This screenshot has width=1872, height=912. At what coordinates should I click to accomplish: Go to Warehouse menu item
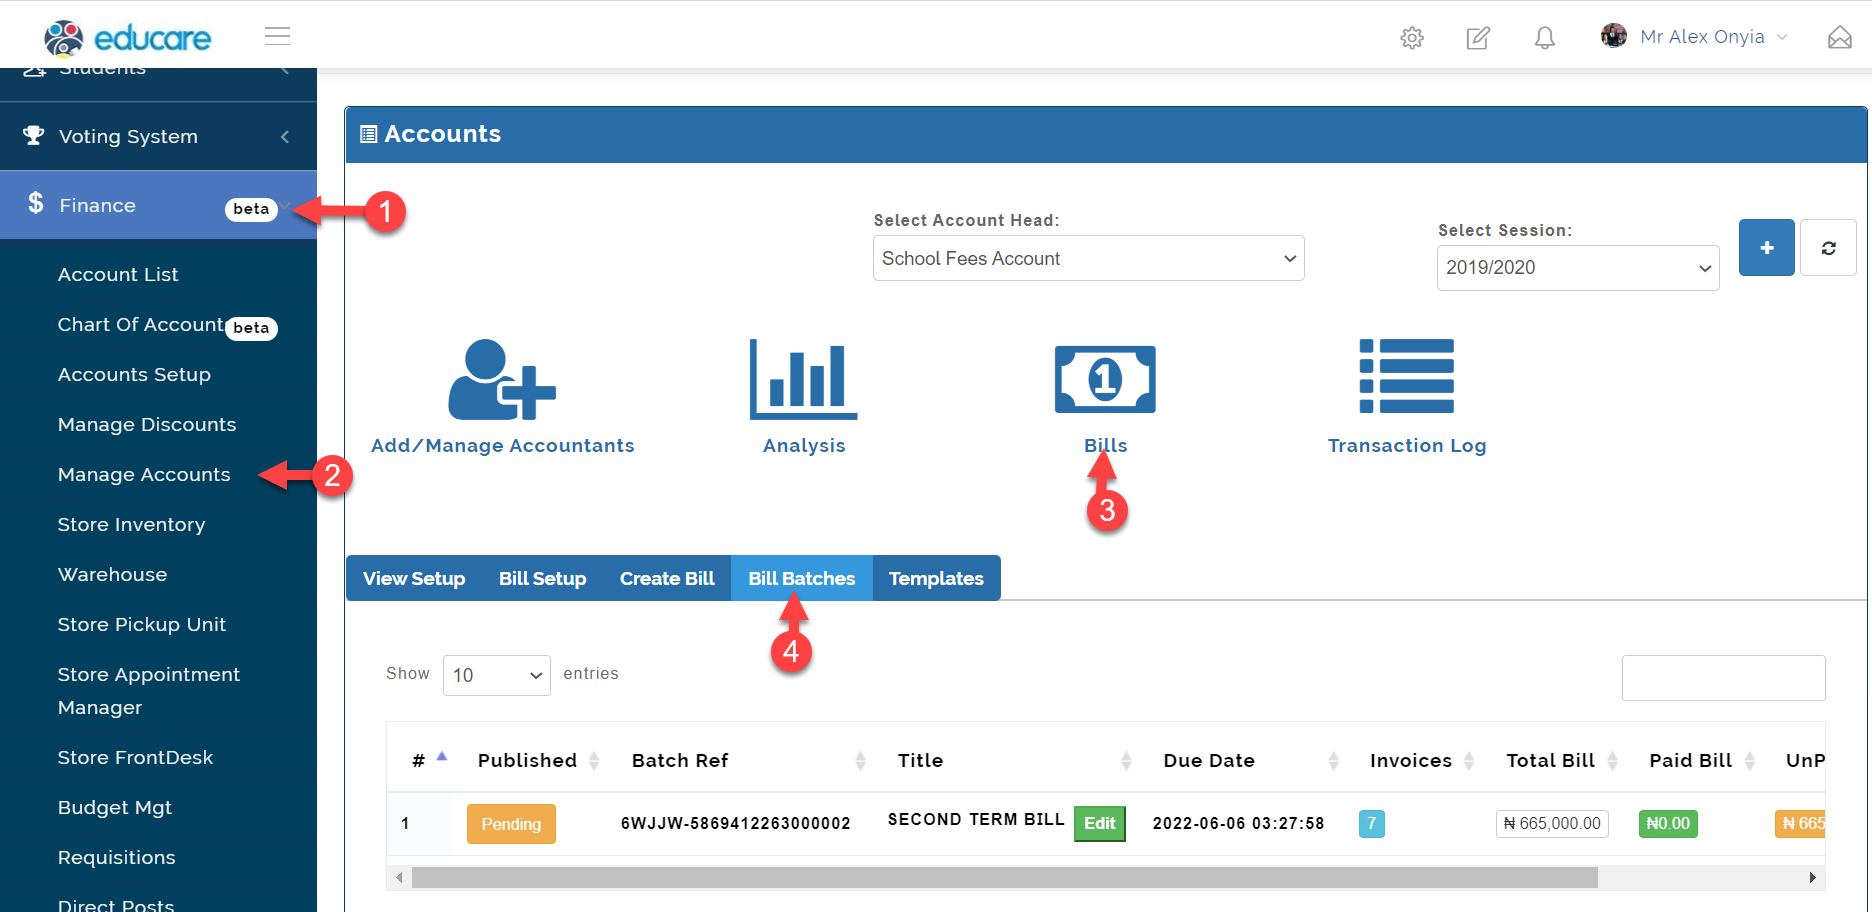click(112, 574)
